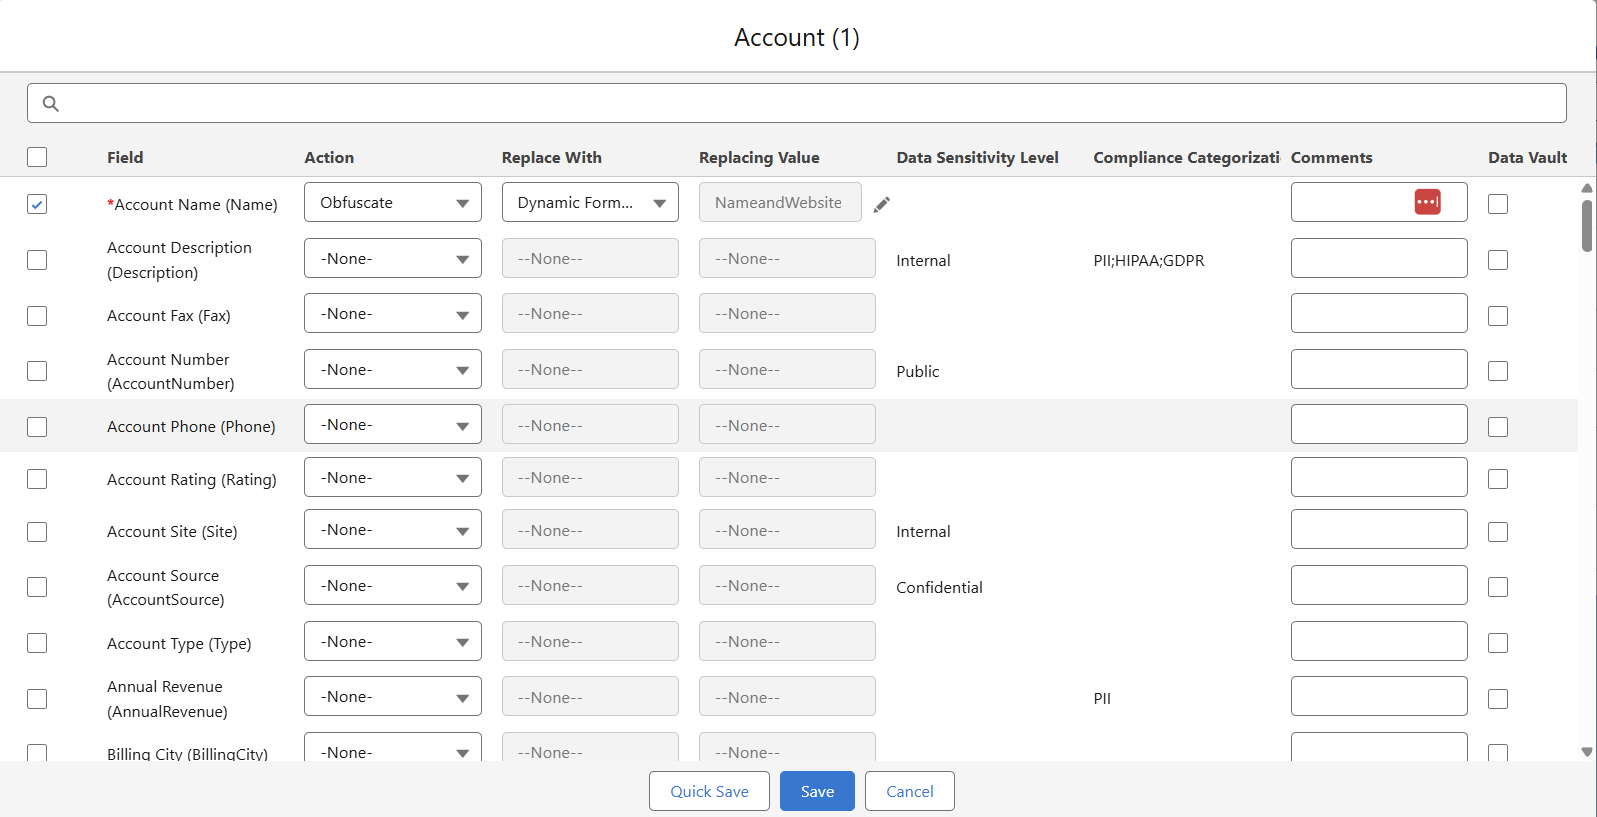
Task: Click the pencil edit icon beside NameandWebsite
Action: click(x=881, y=204)
